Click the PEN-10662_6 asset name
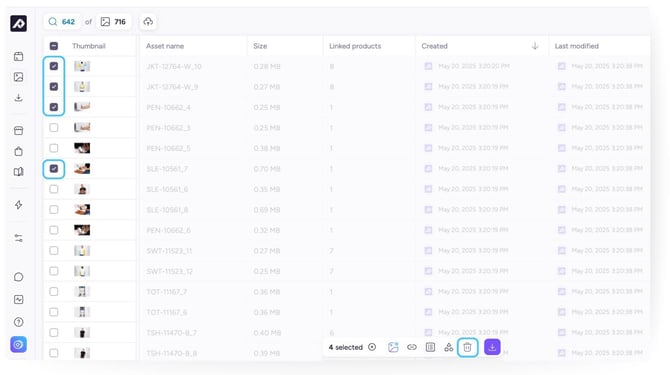 pos(168,230)
